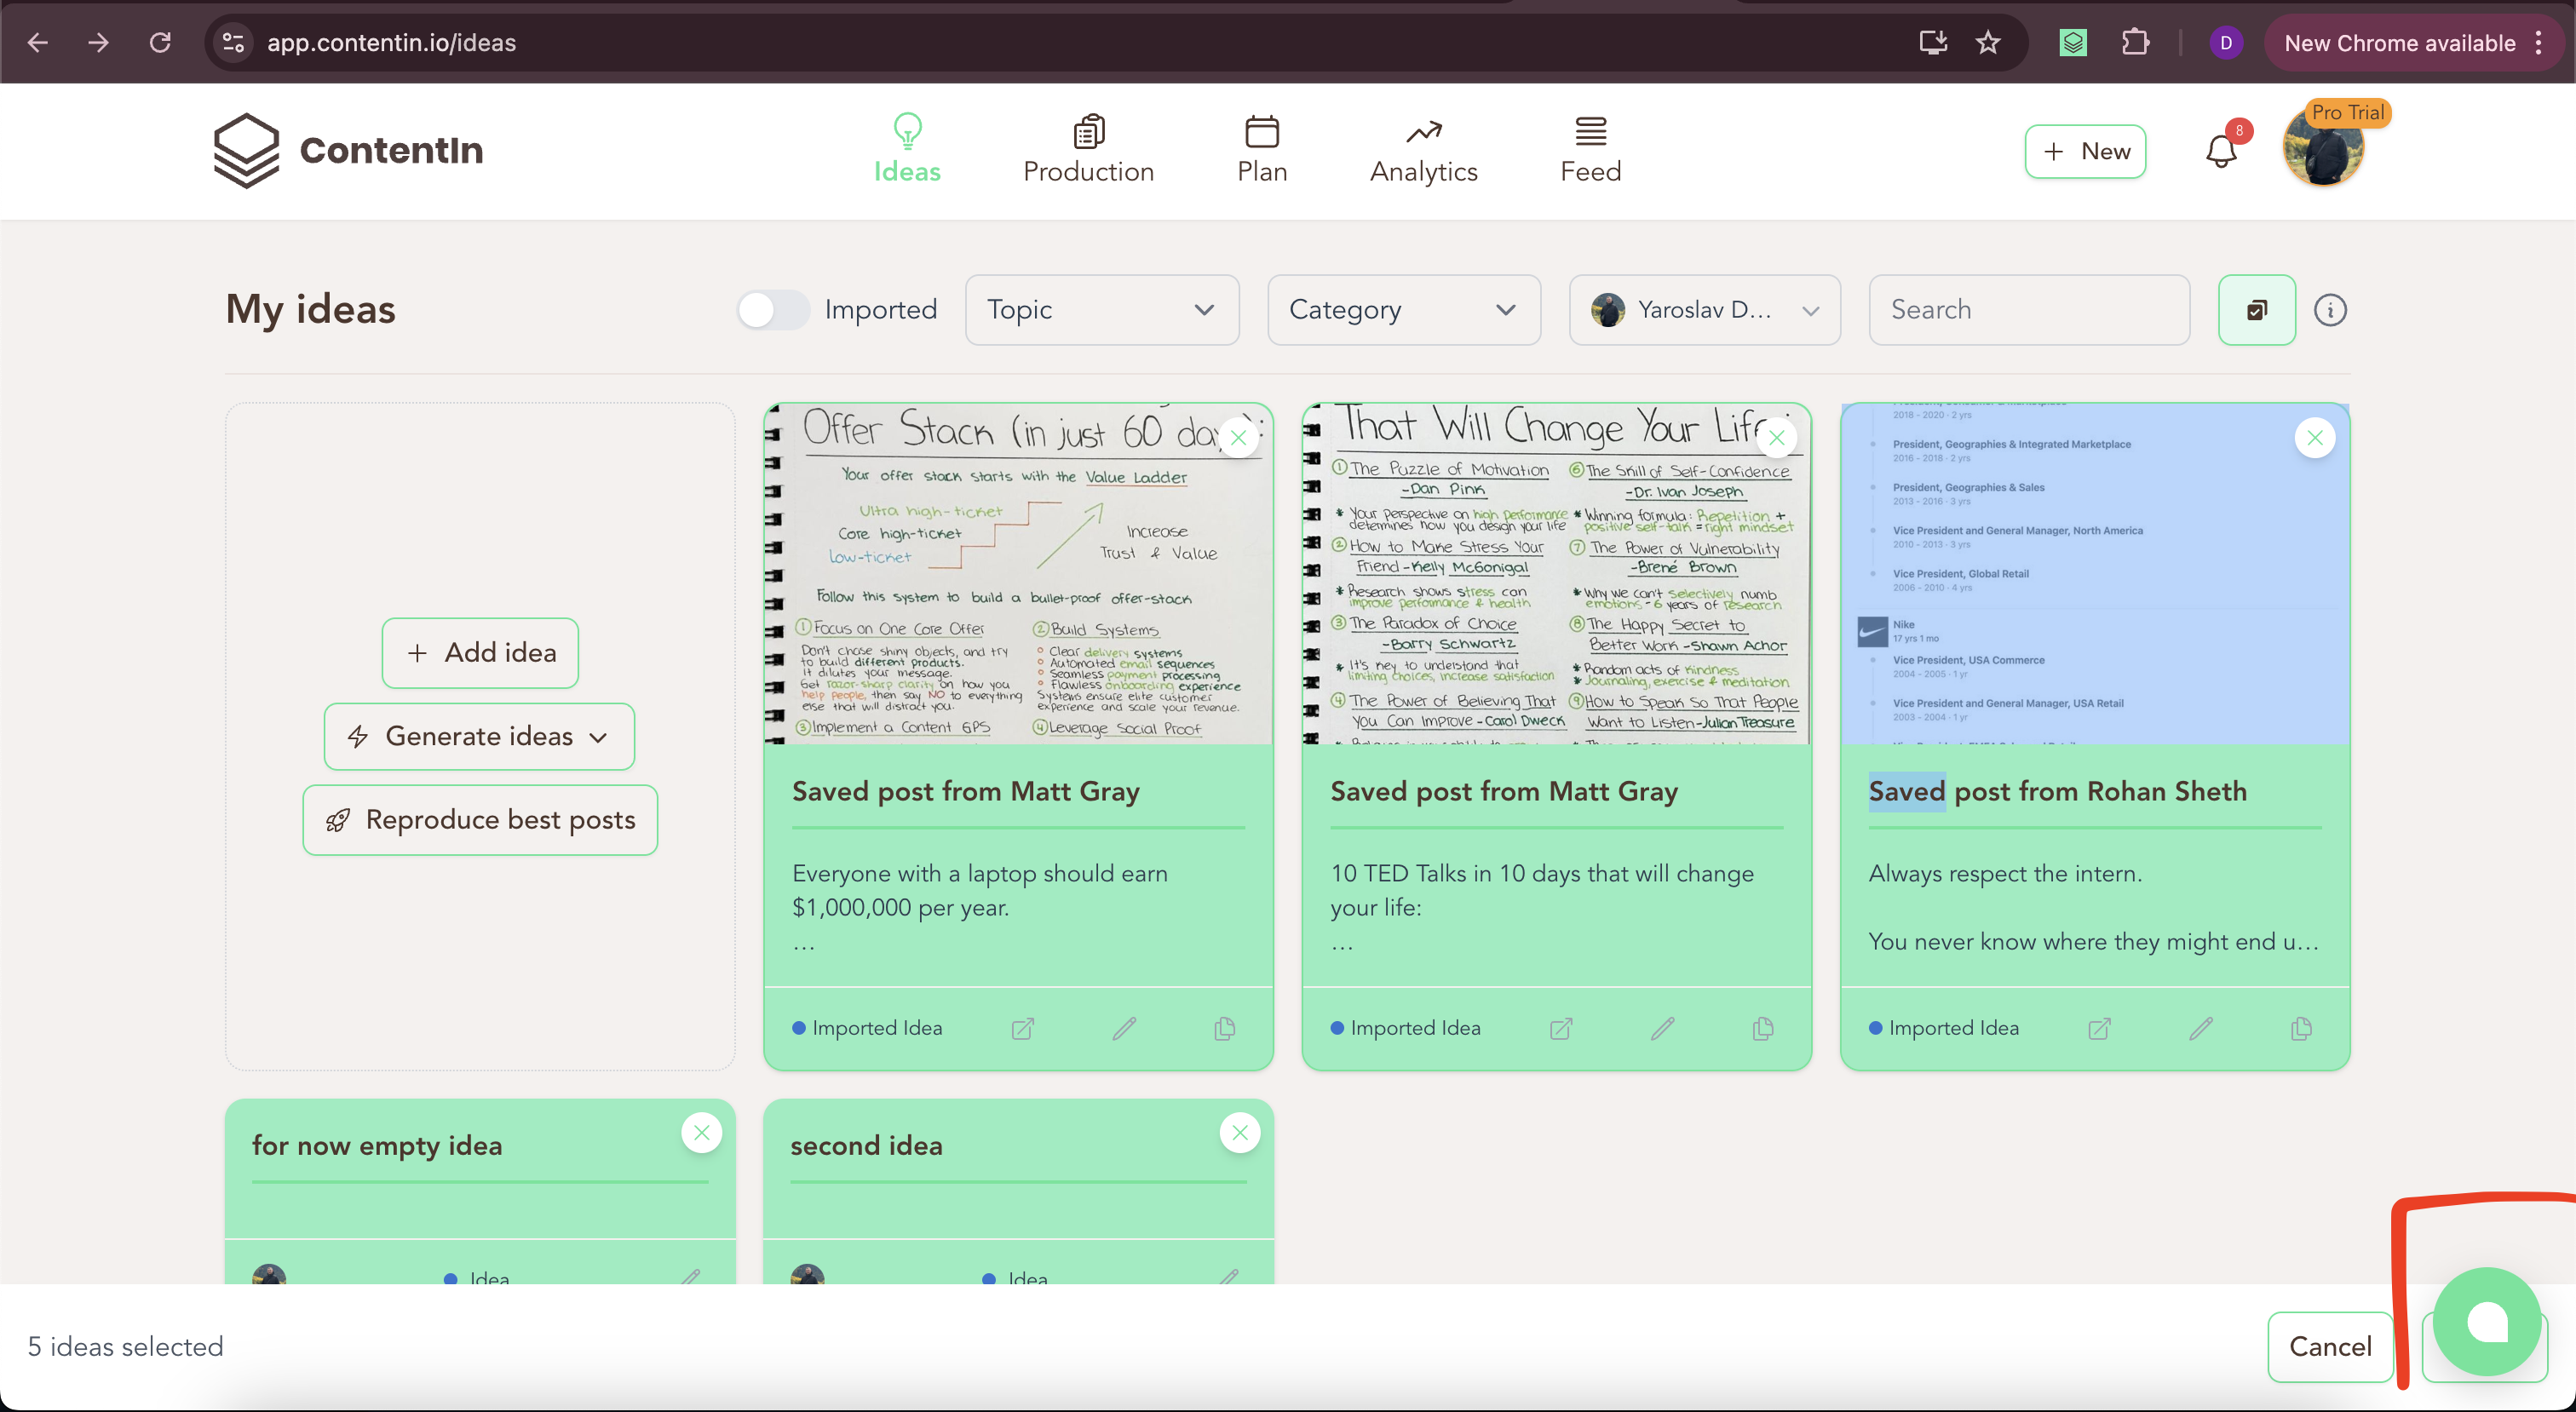Deselect the 'for now empty idea' card
2576x1412 pixels.
point(701,1133)
